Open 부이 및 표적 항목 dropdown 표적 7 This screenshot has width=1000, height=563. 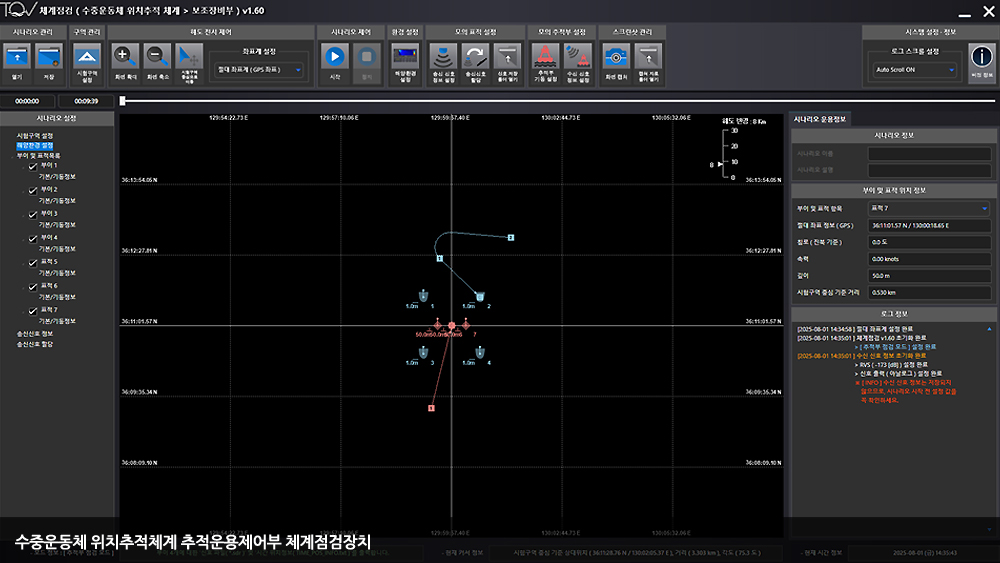pos(929,208)
